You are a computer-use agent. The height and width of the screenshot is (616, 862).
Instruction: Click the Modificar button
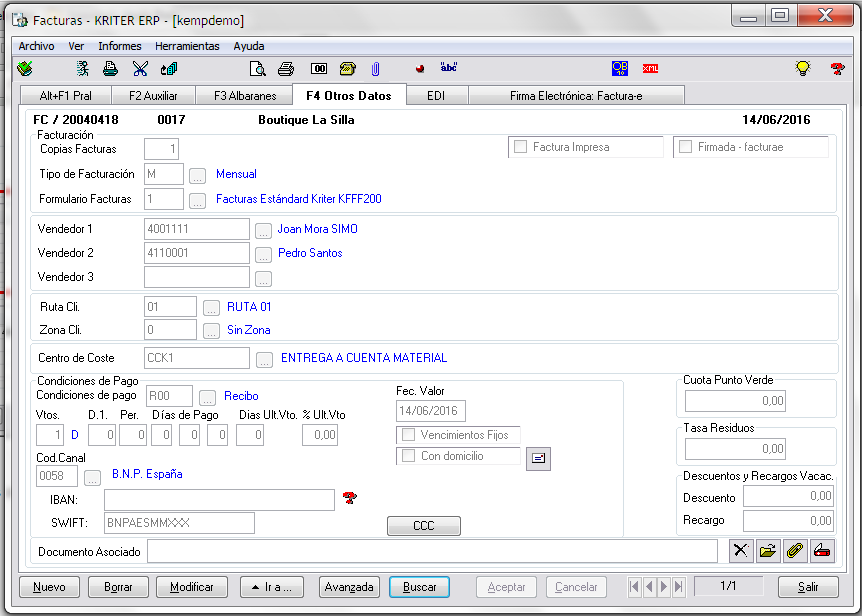192,587
